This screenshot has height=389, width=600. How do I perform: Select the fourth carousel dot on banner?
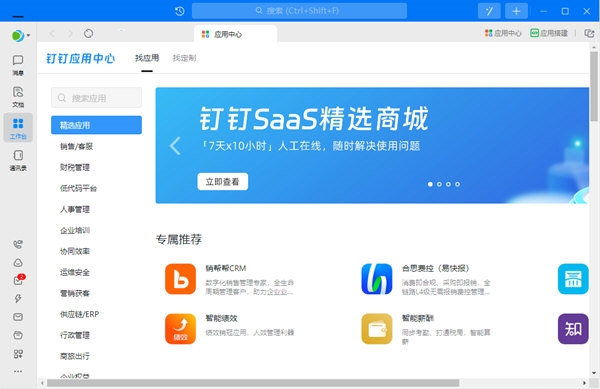[x=458, y=184]
